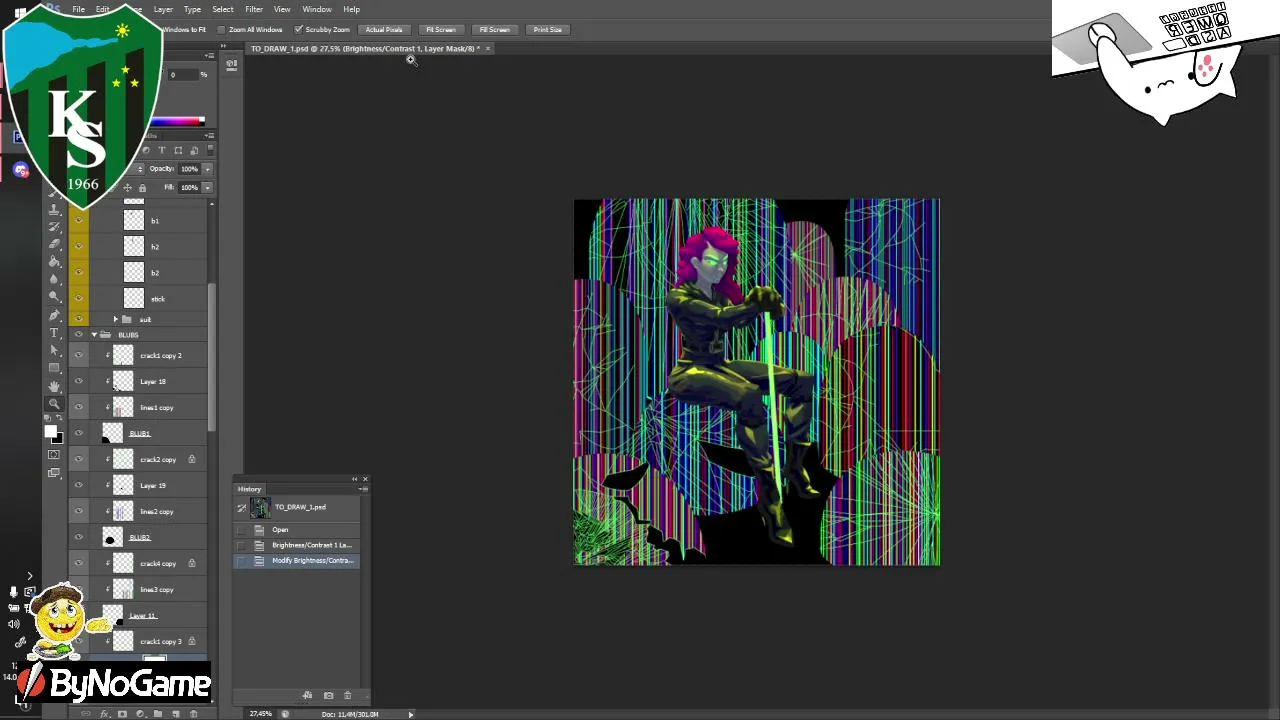This screenshot has height=720, width=1280.
Task: Select the Path Selection tool
Action: click(55, 351)
